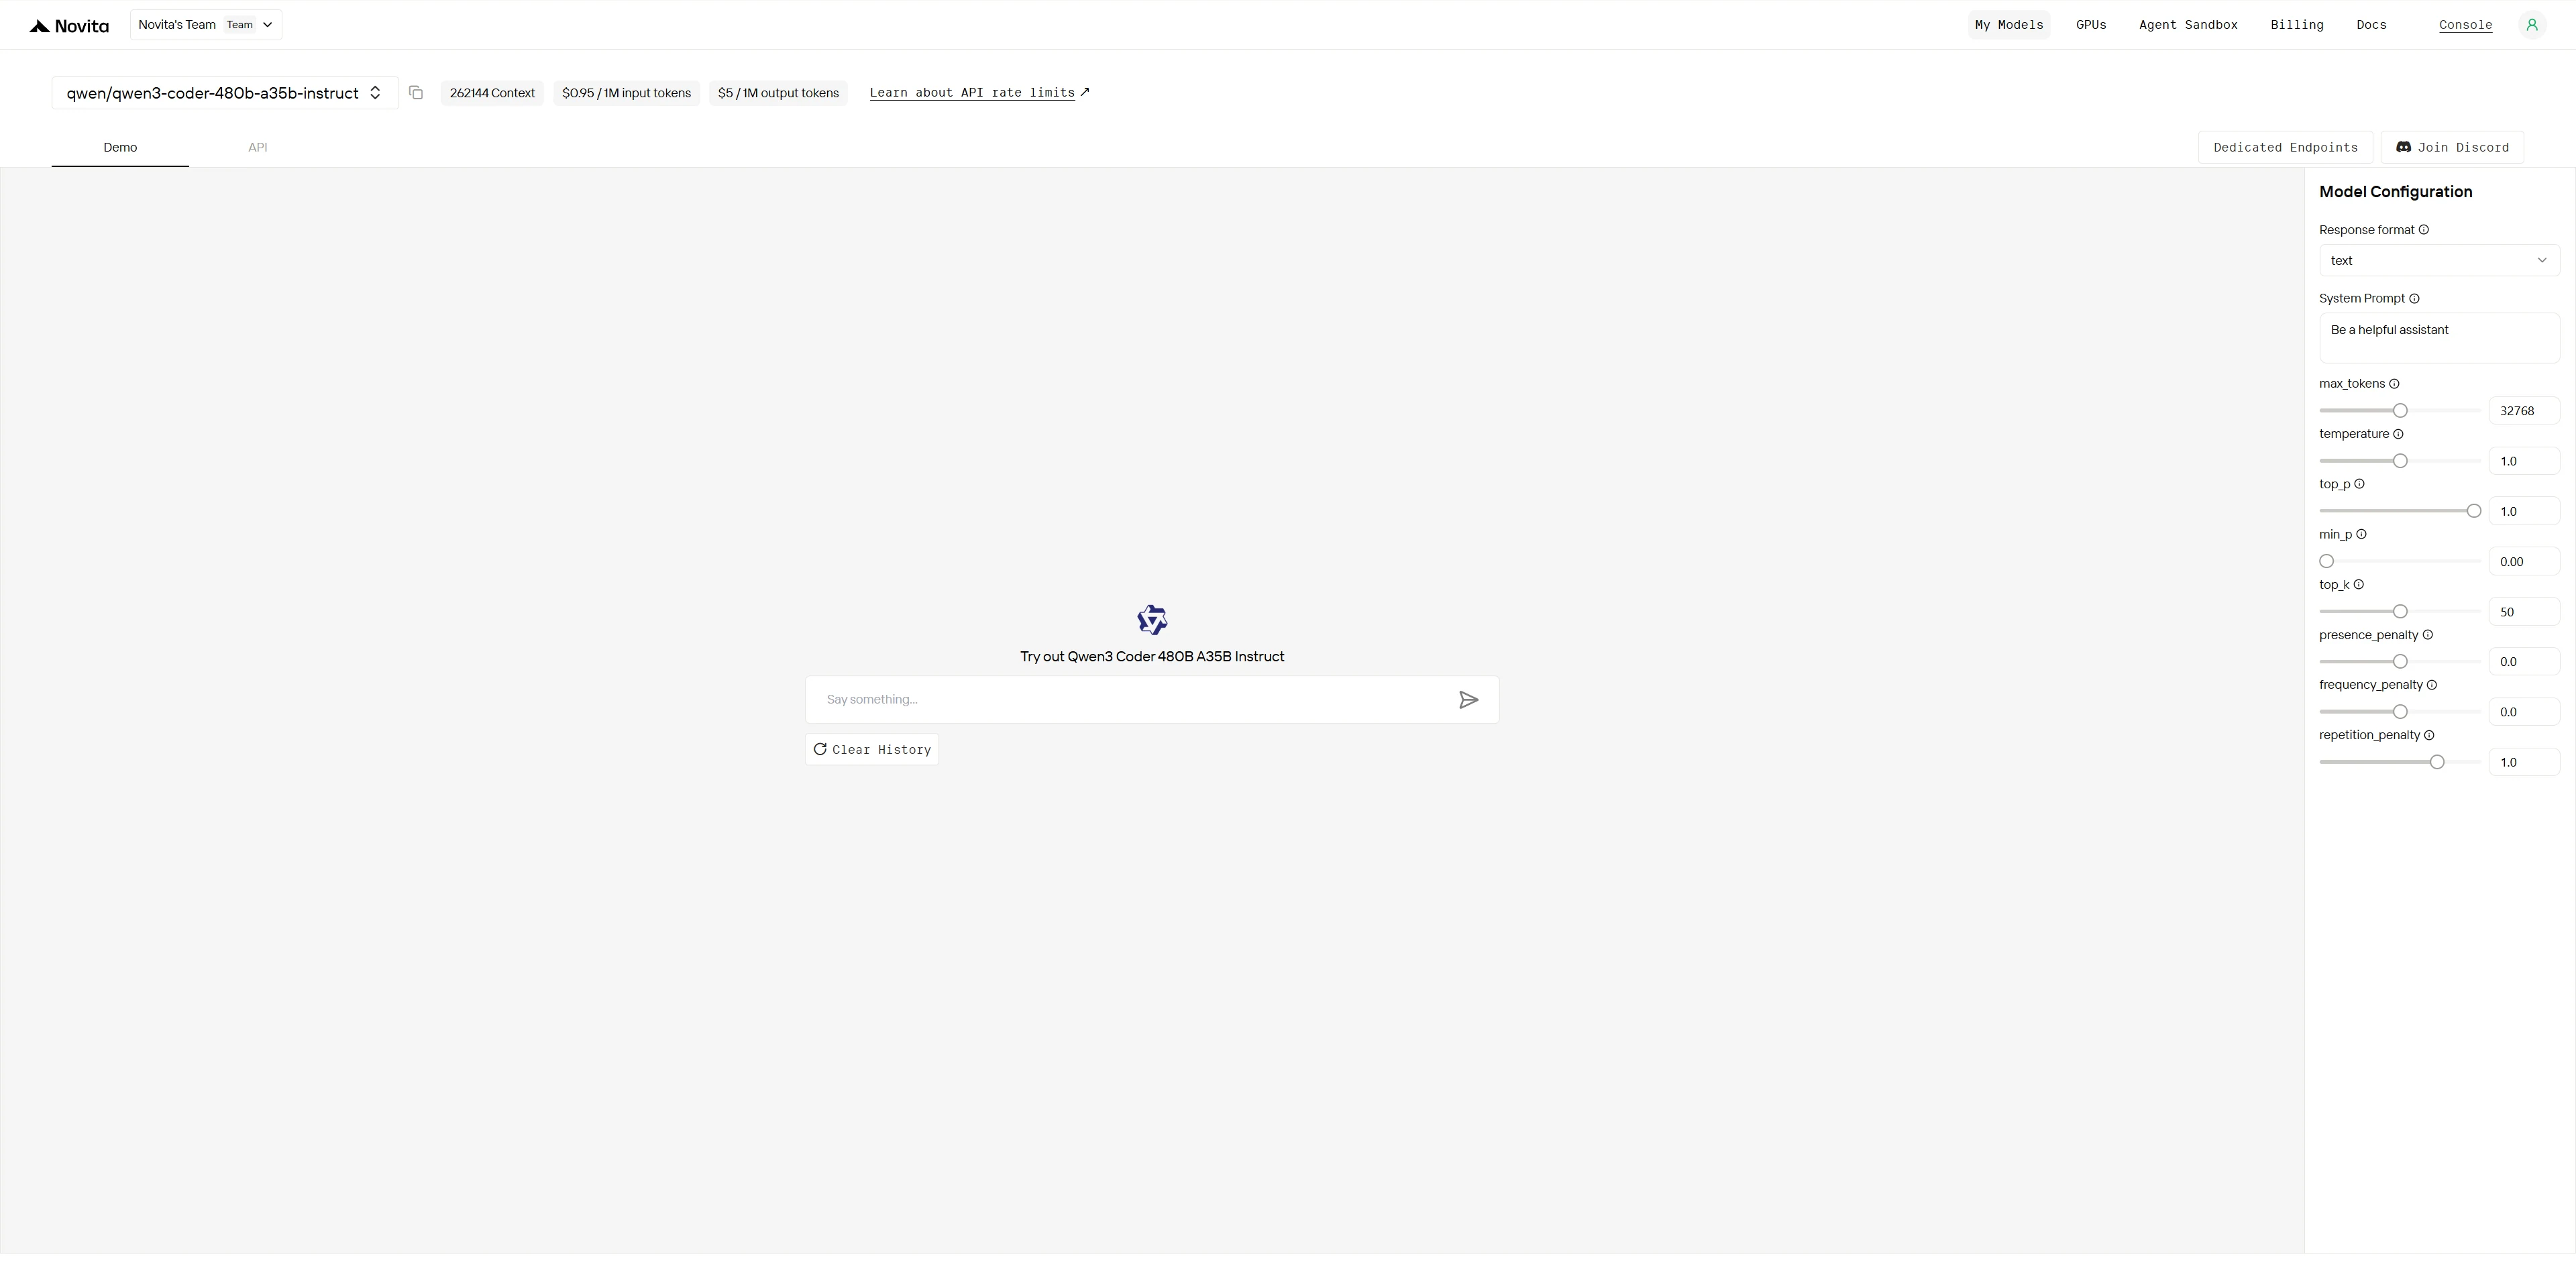Click the max_tokens value field 32768
The height and width of the screenshot is (1279, 2576).
2524,411
